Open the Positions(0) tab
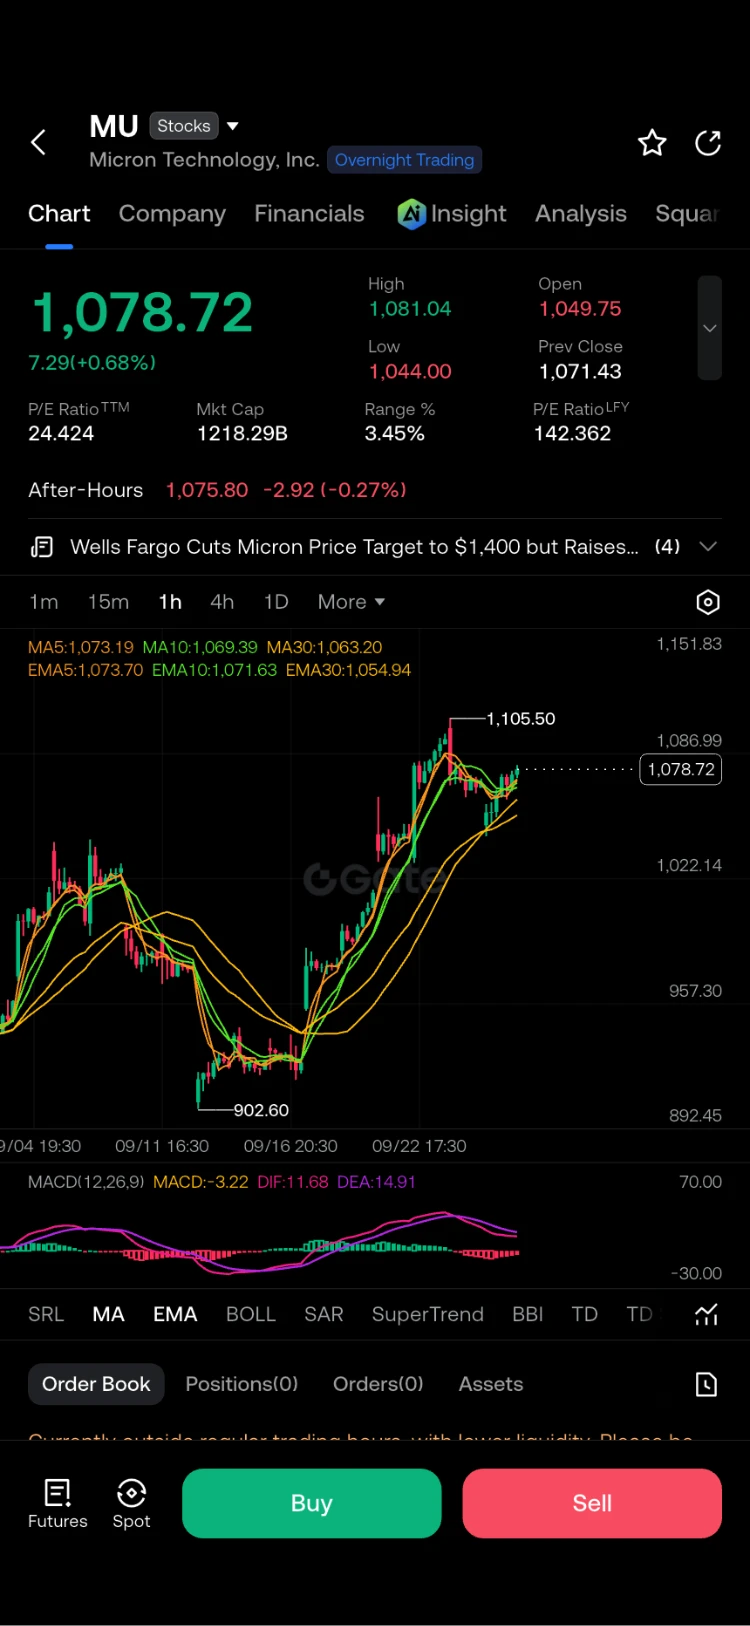The image size is (750, 1626). [242, 1384]
